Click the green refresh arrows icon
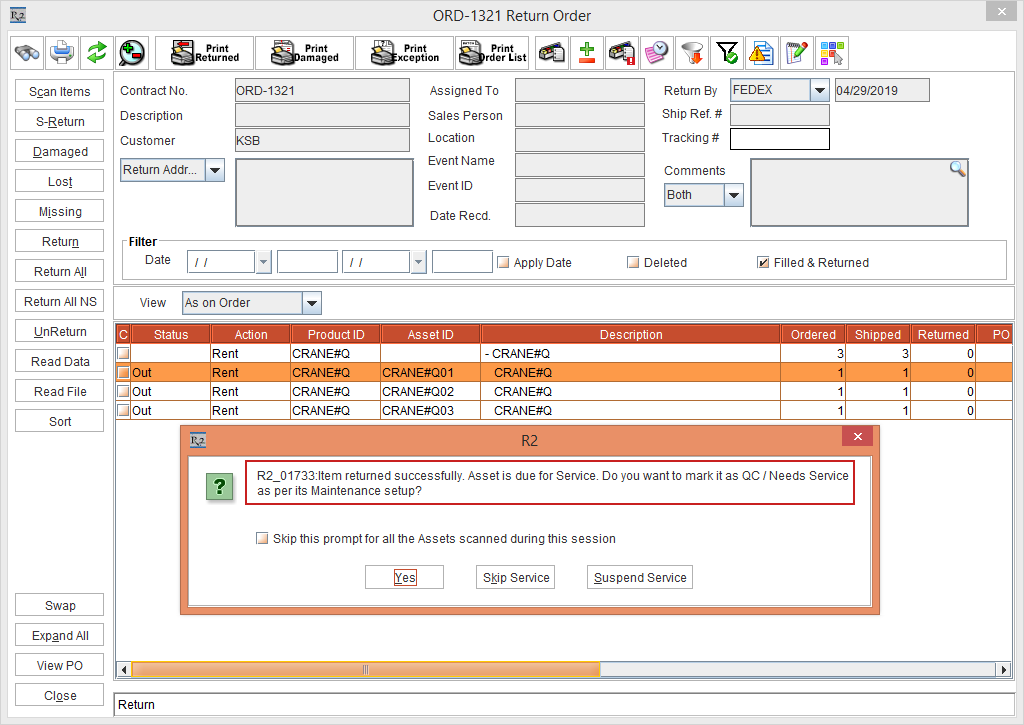The width and height of the screenshot is (1024, 725). pos(96,52)
